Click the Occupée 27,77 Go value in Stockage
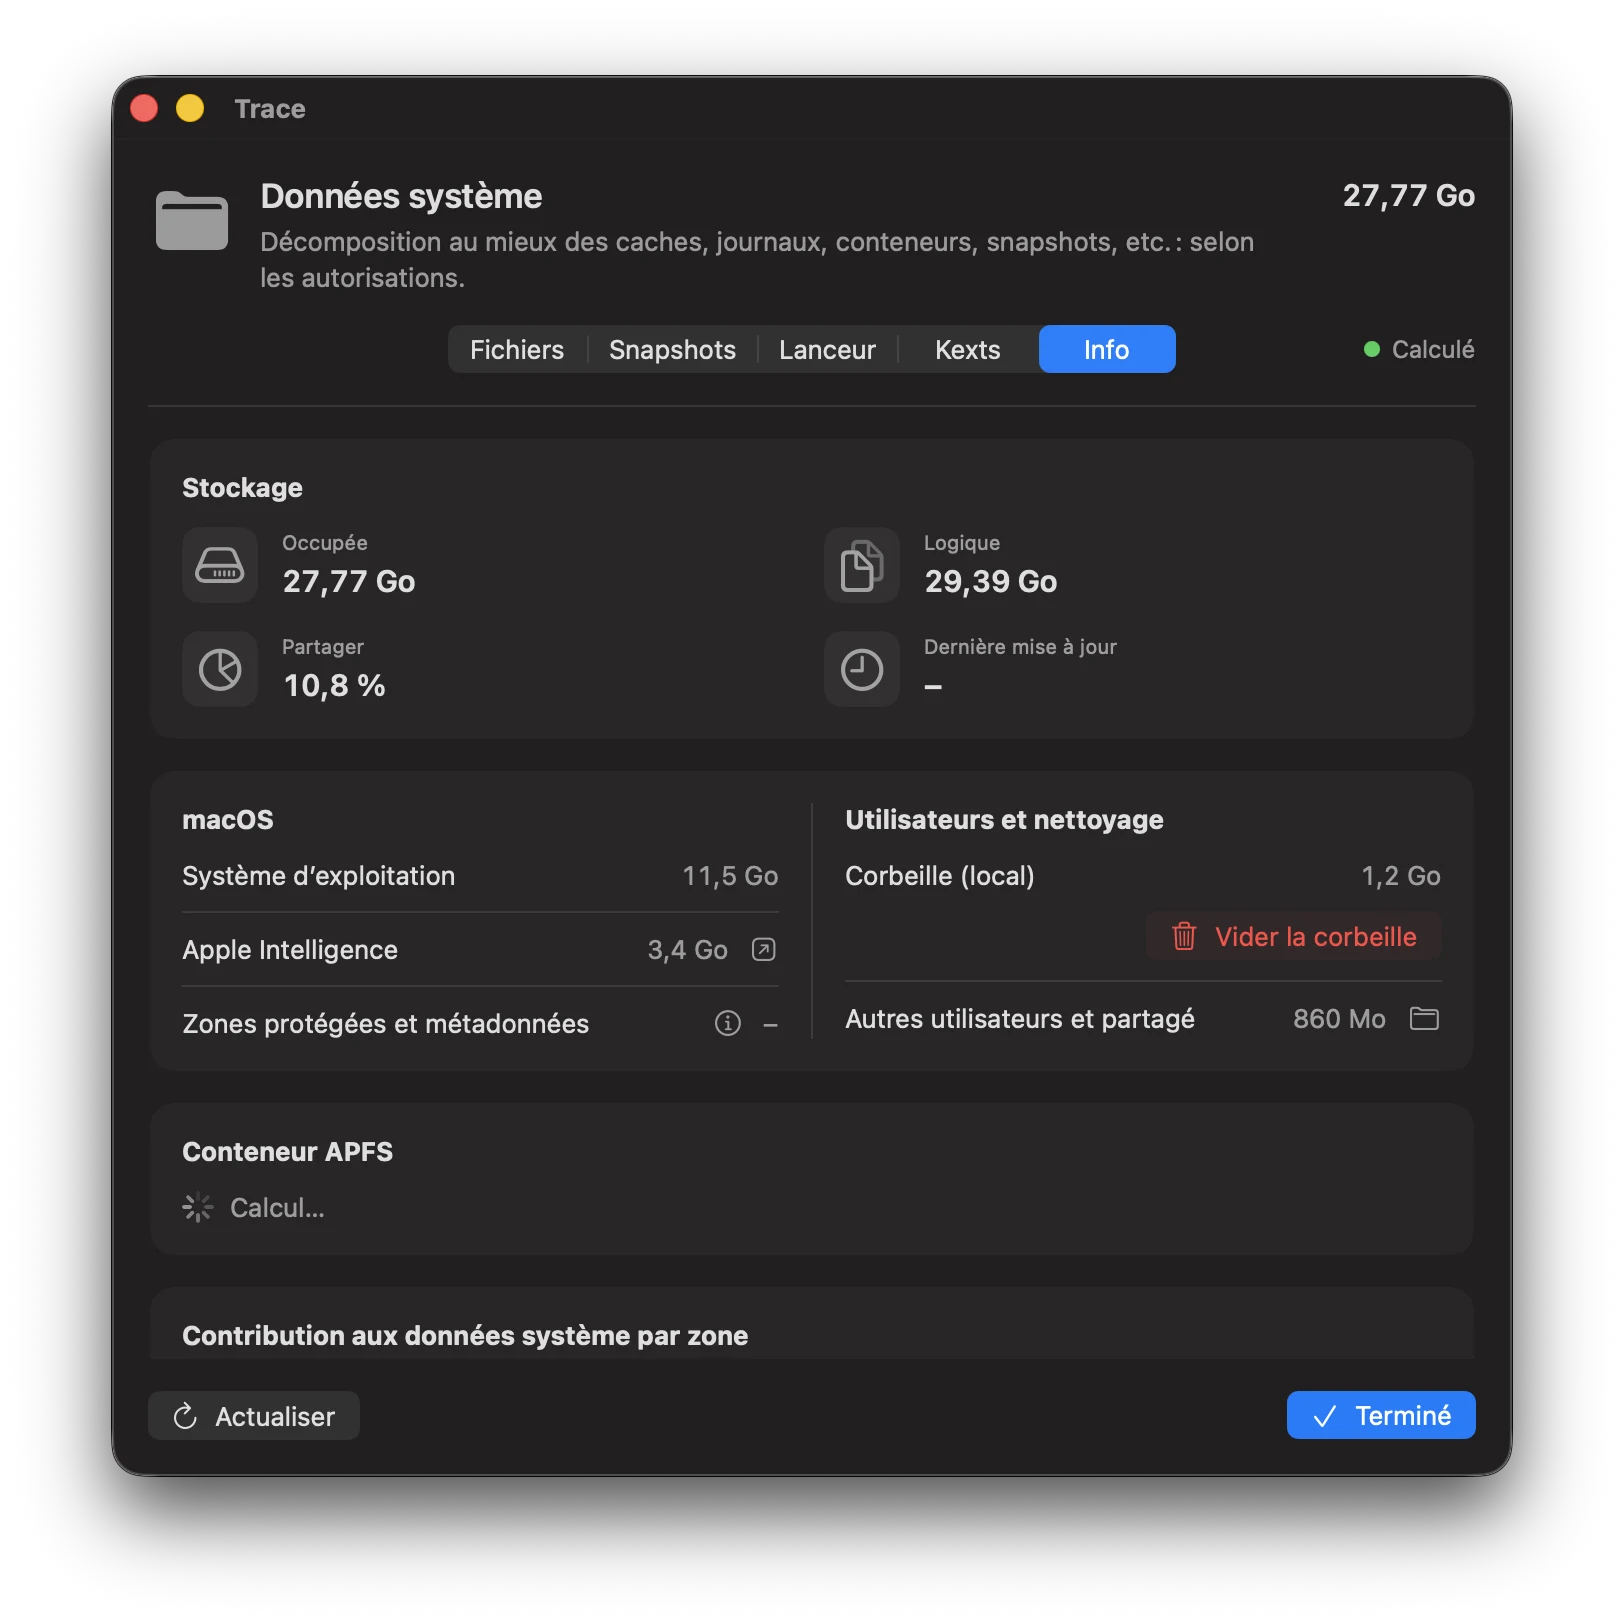Screen dimensions: 1624x1624 [349, 581]
